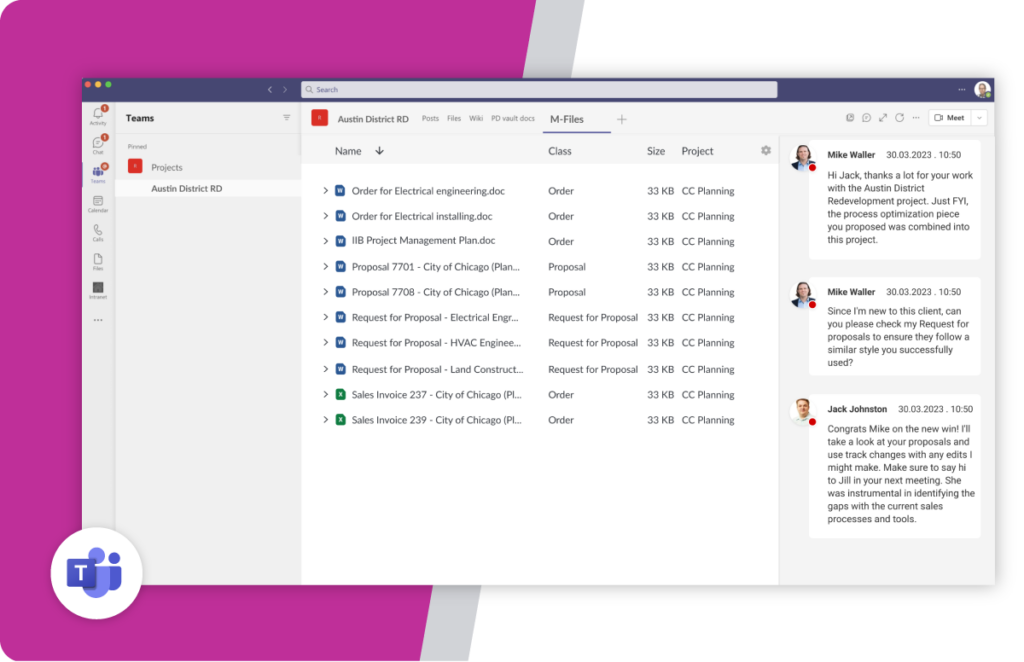The width and height of the screenshot is (1024, 662).
Task: Expand the Proposal 7708 row
Action: tap(325, 292)
